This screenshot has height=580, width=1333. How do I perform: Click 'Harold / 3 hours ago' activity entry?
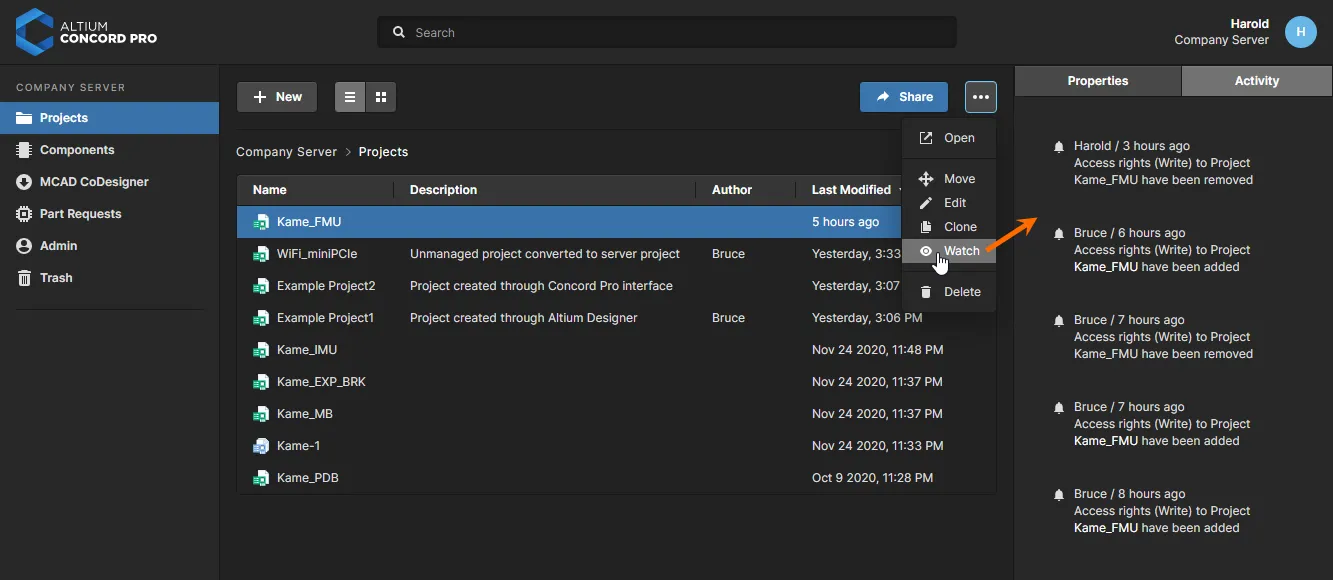tap(1132, 147)
